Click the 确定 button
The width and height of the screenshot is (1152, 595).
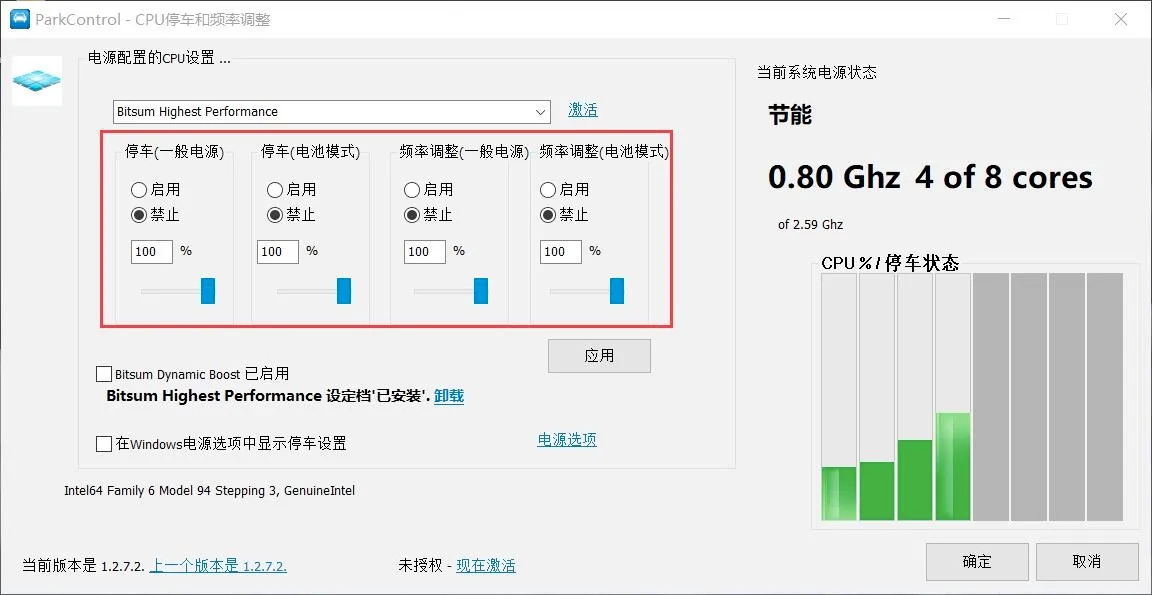coord(977,561)
